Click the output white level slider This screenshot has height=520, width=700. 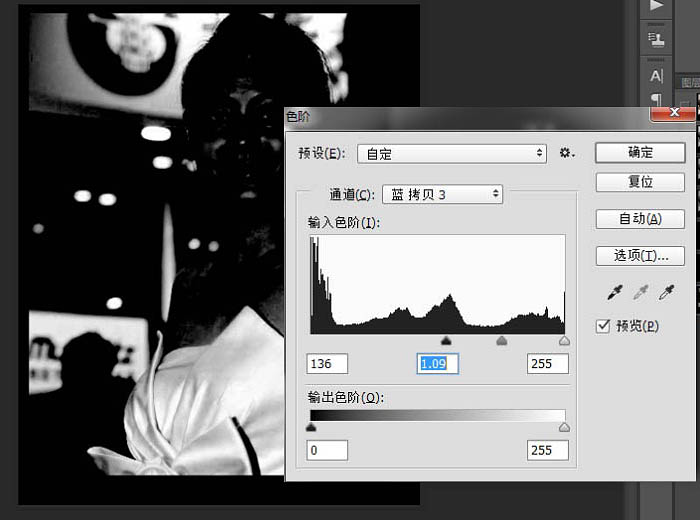pos(564,427)
